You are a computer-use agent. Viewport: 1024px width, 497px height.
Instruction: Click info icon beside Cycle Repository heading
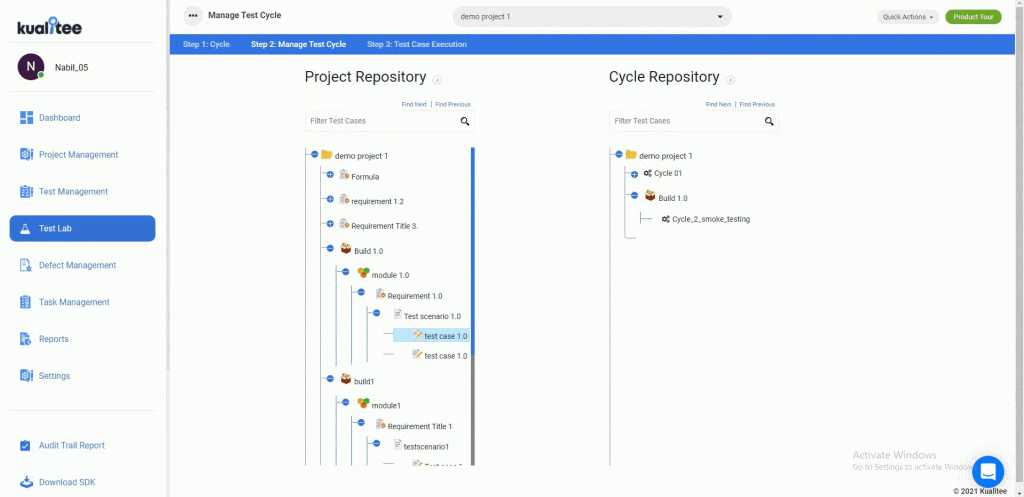(731, 80)
